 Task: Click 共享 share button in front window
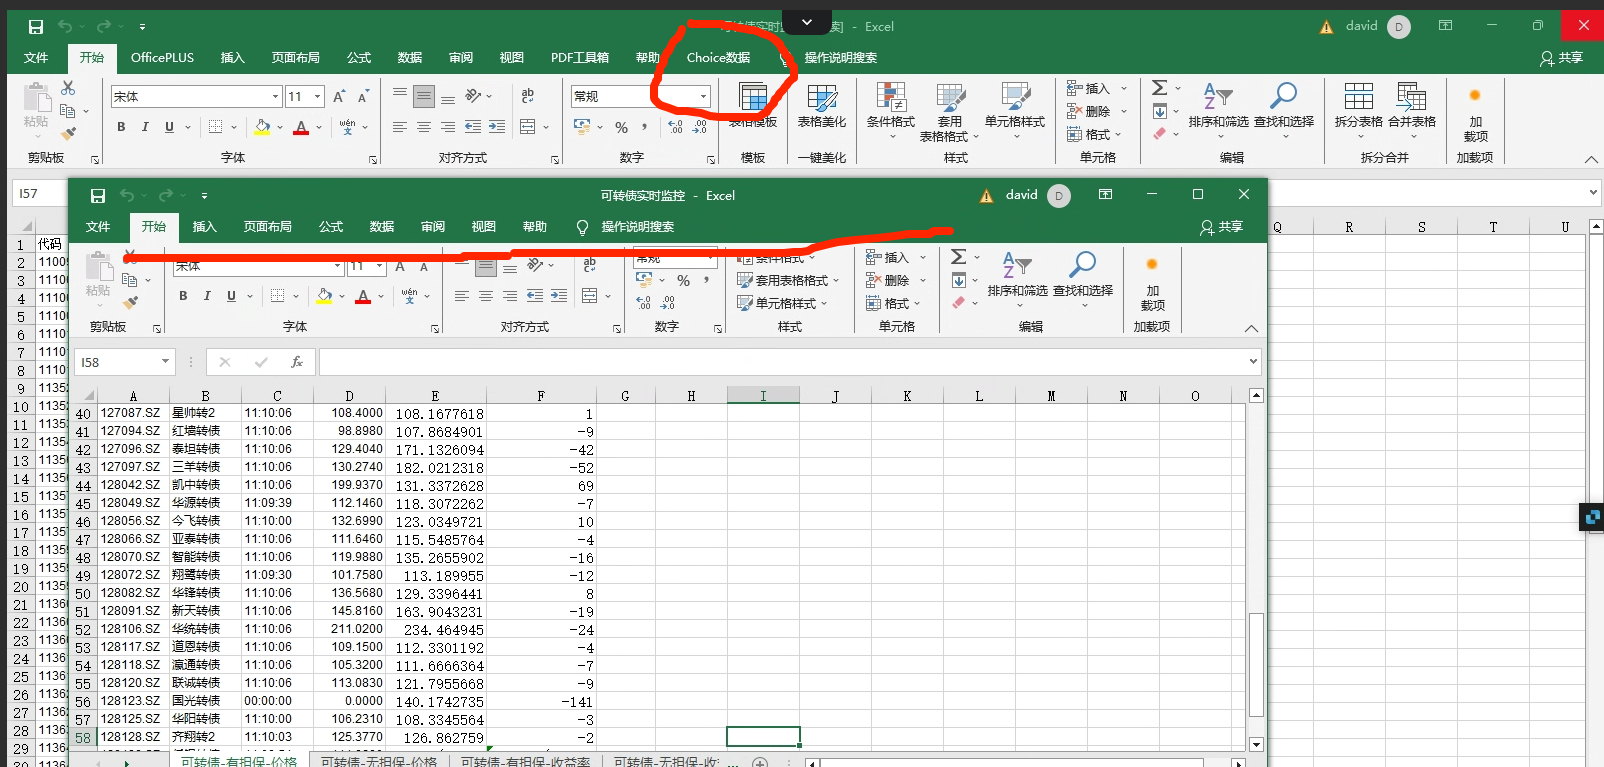[x=1222, y=227]
